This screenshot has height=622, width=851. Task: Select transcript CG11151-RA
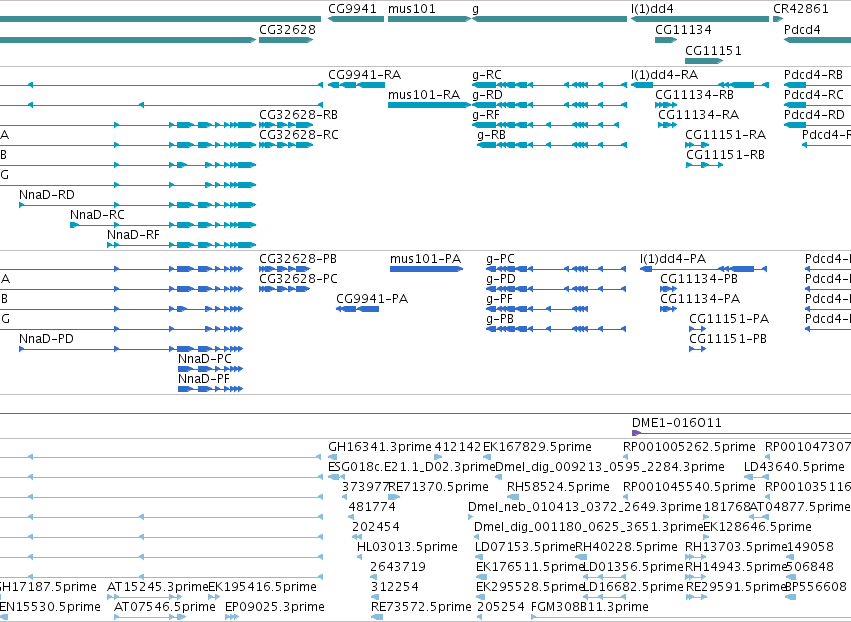tap(726, 135)
